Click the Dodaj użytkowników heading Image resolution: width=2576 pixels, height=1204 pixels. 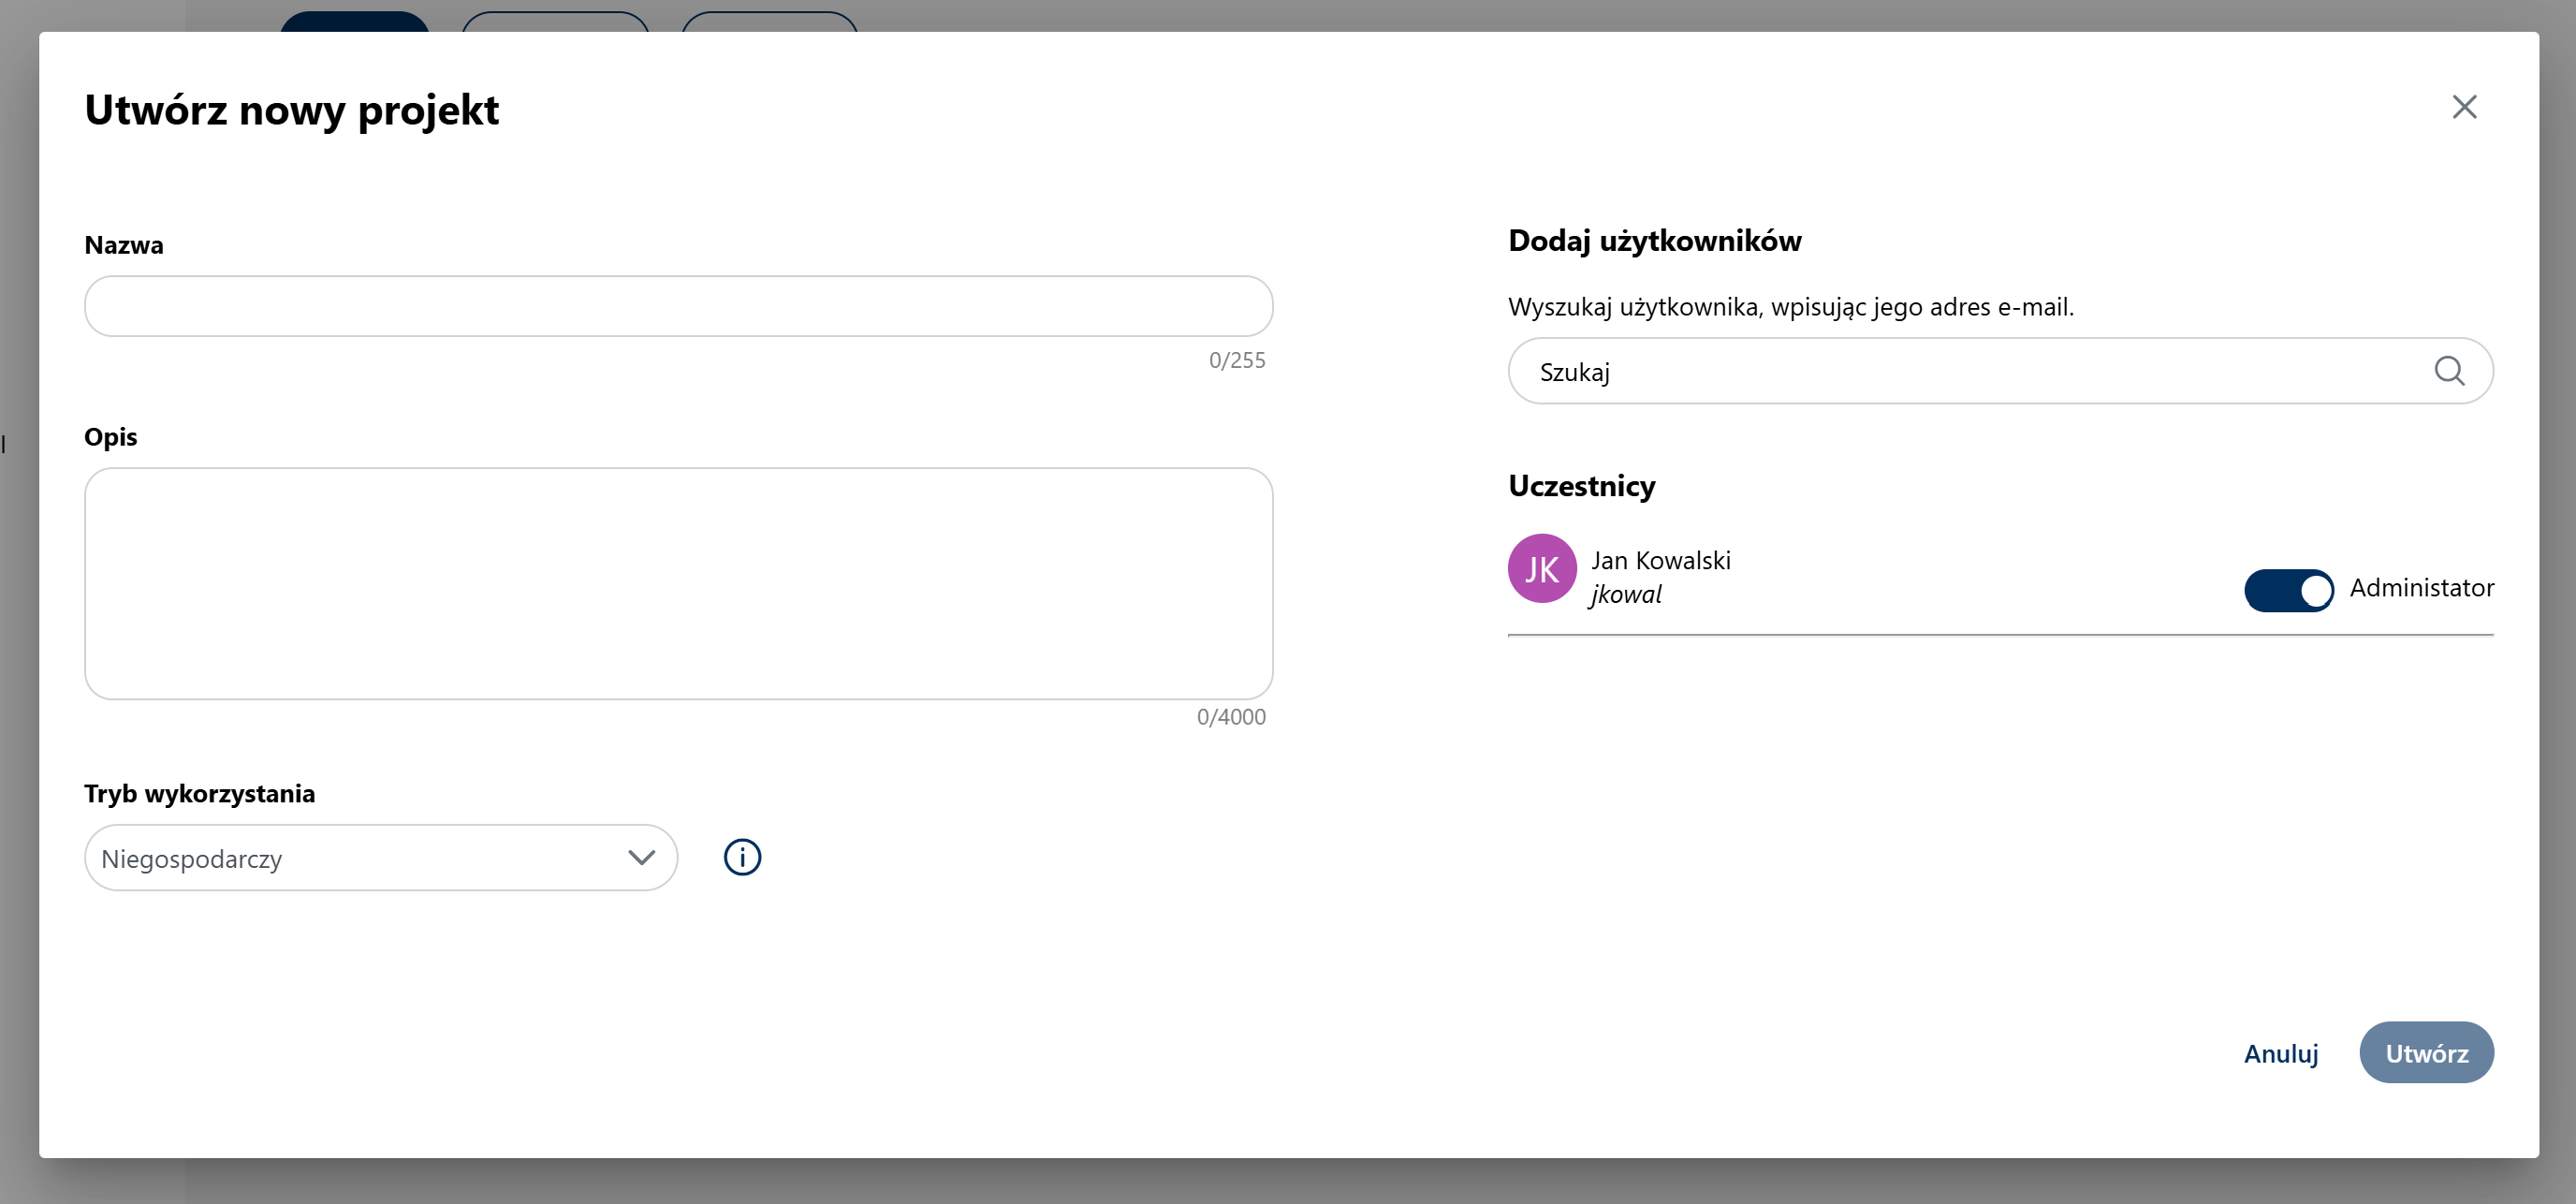1654,241
